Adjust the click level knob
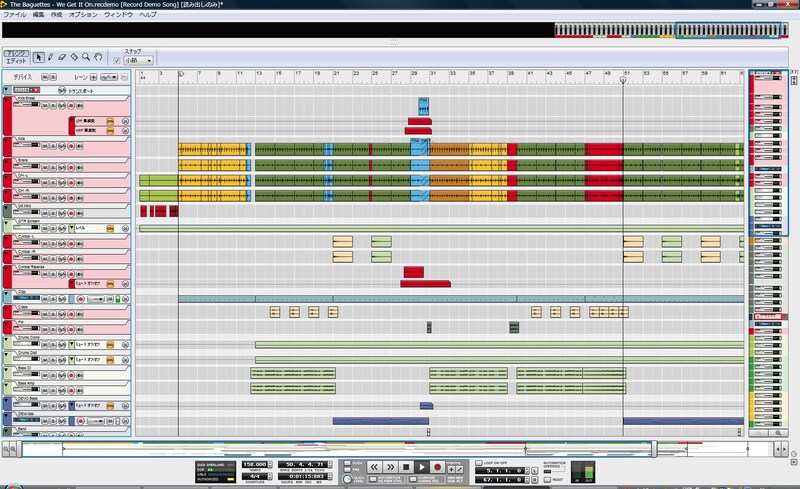Viewport: 800px width, 489px height. point(347,479)
